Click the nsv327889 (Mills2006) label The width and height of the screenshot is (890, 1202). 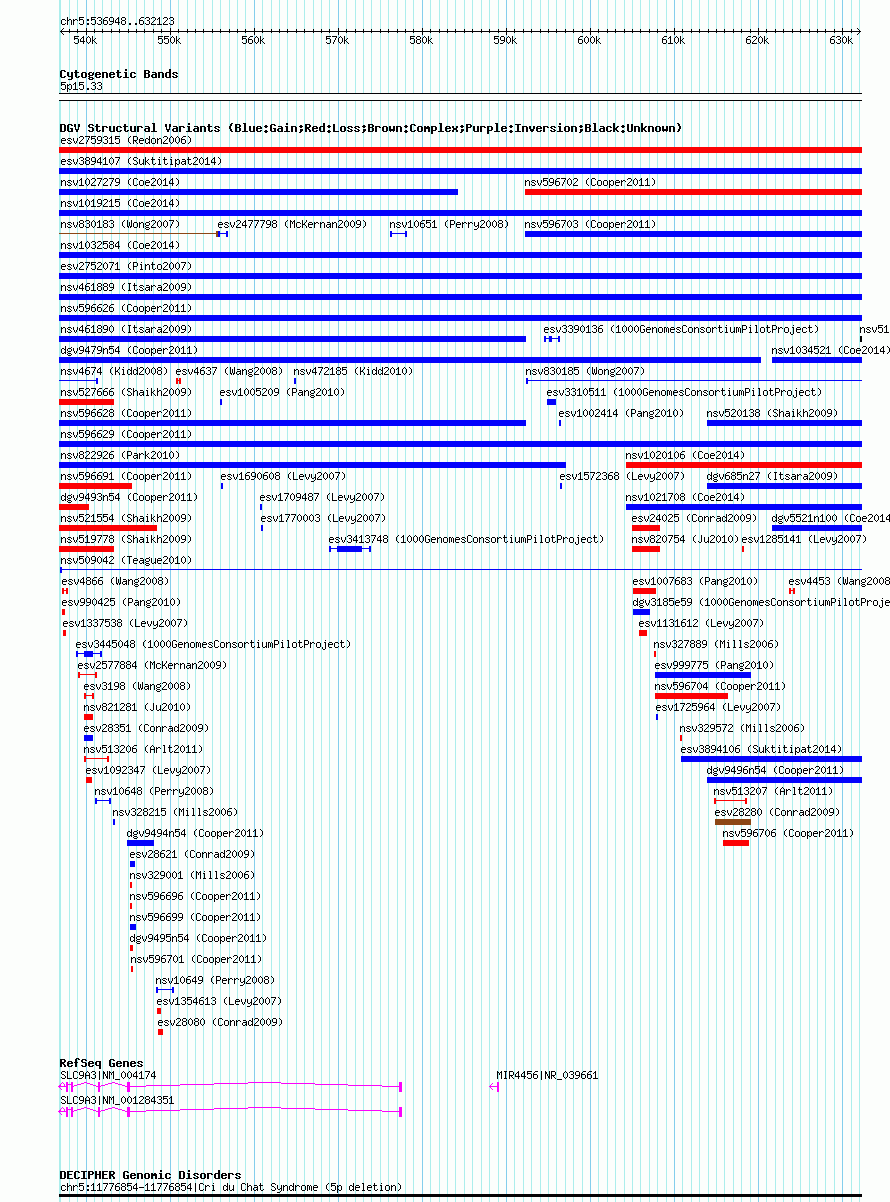[x=716, y=644]
